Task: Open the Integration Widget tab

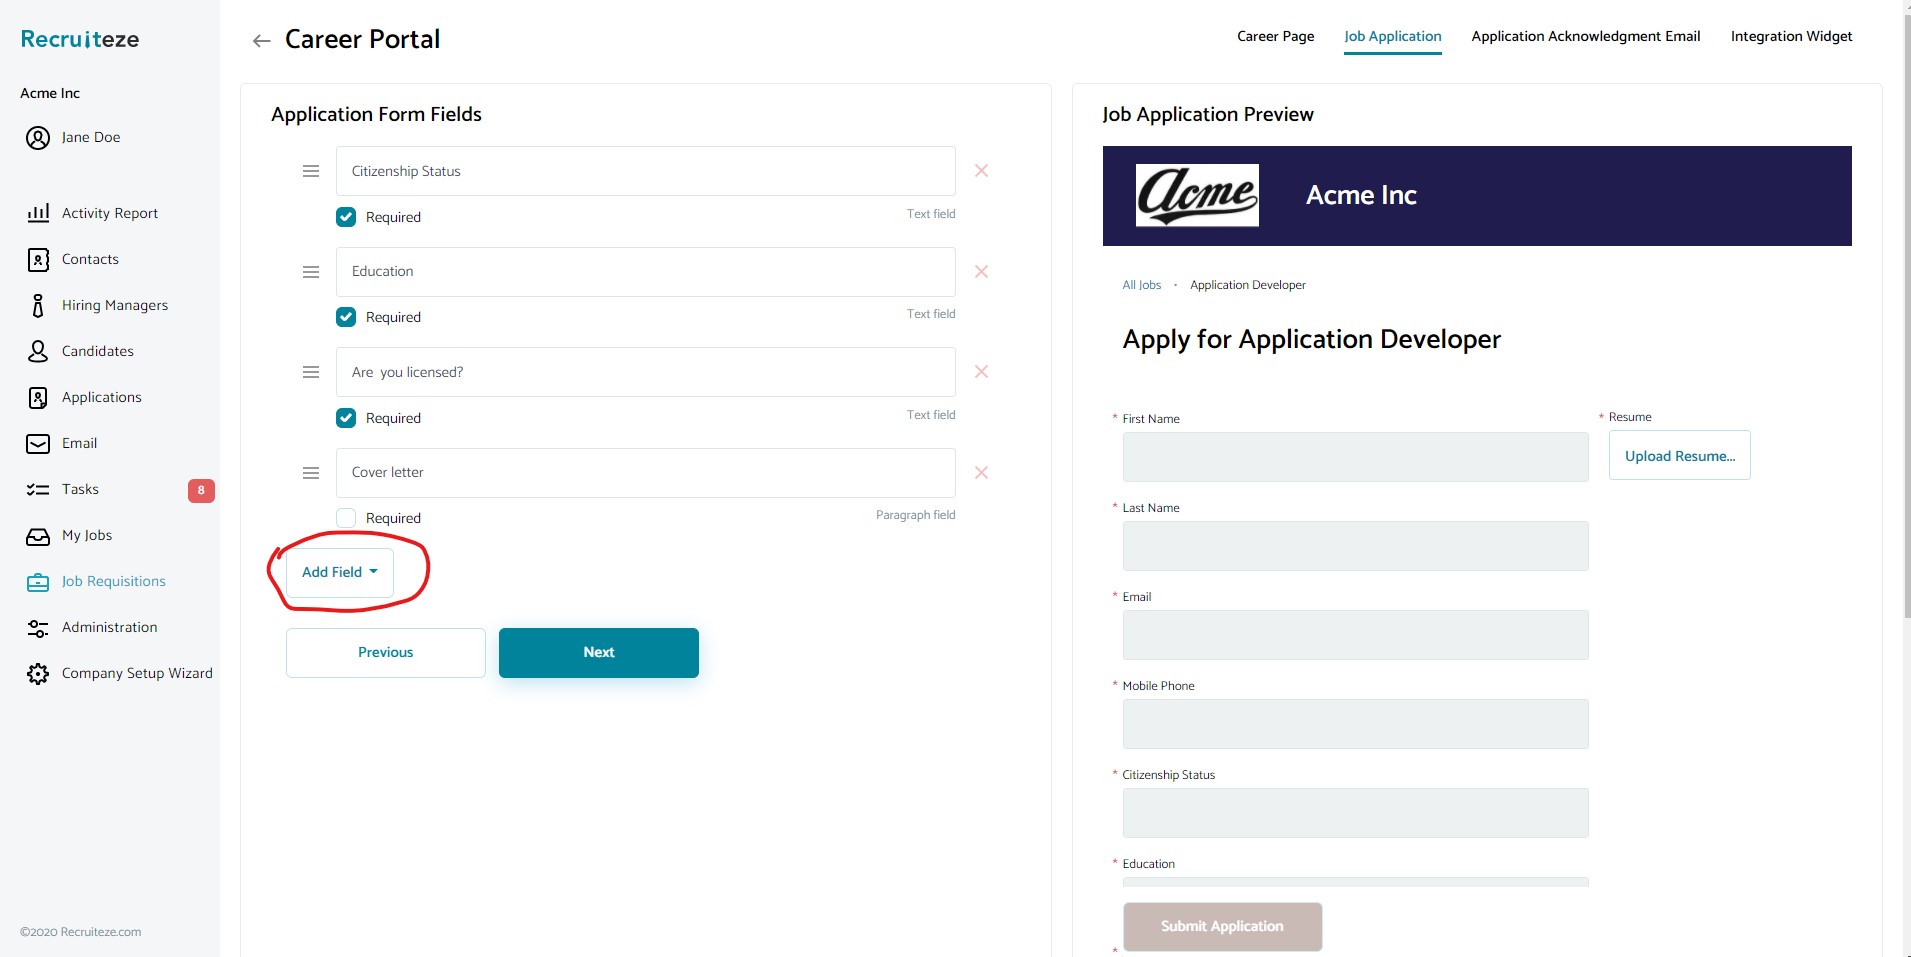Action: [x=1789, y=36]
